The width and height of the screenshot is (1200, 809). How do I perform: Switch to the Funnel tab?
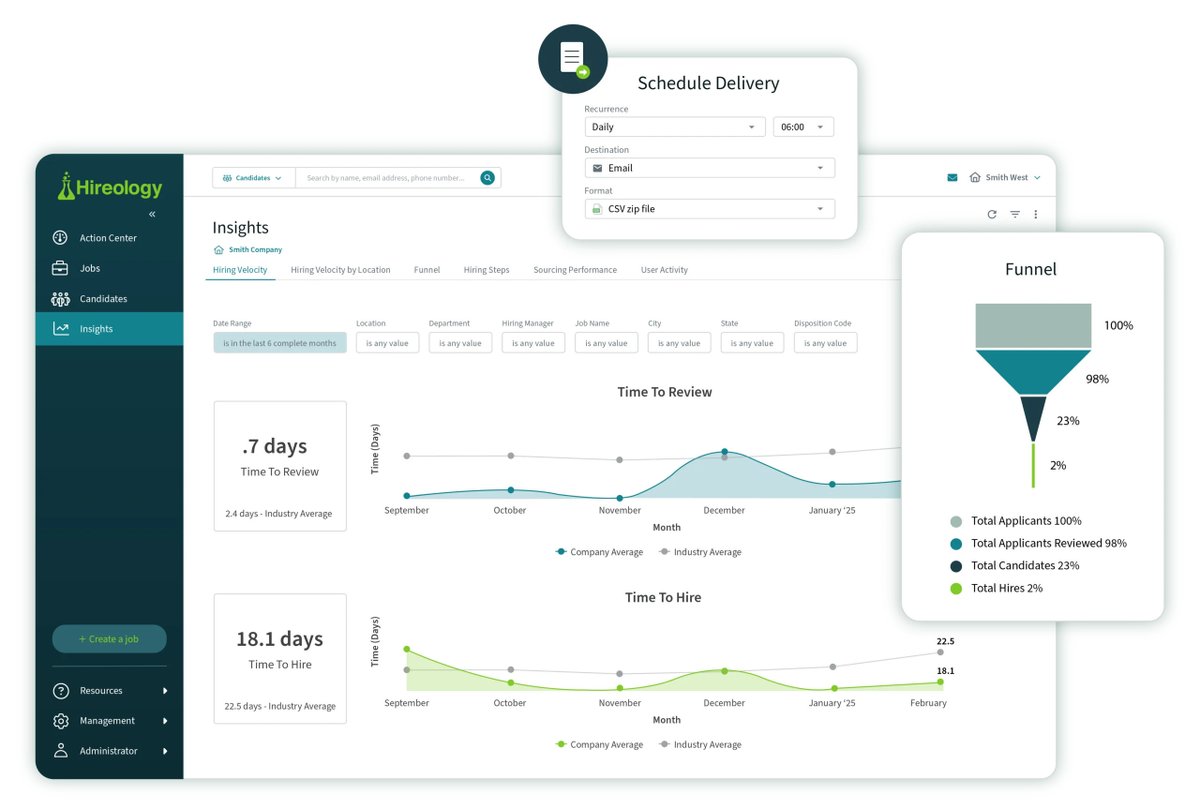pyautogui.click(x=427, y=269)
